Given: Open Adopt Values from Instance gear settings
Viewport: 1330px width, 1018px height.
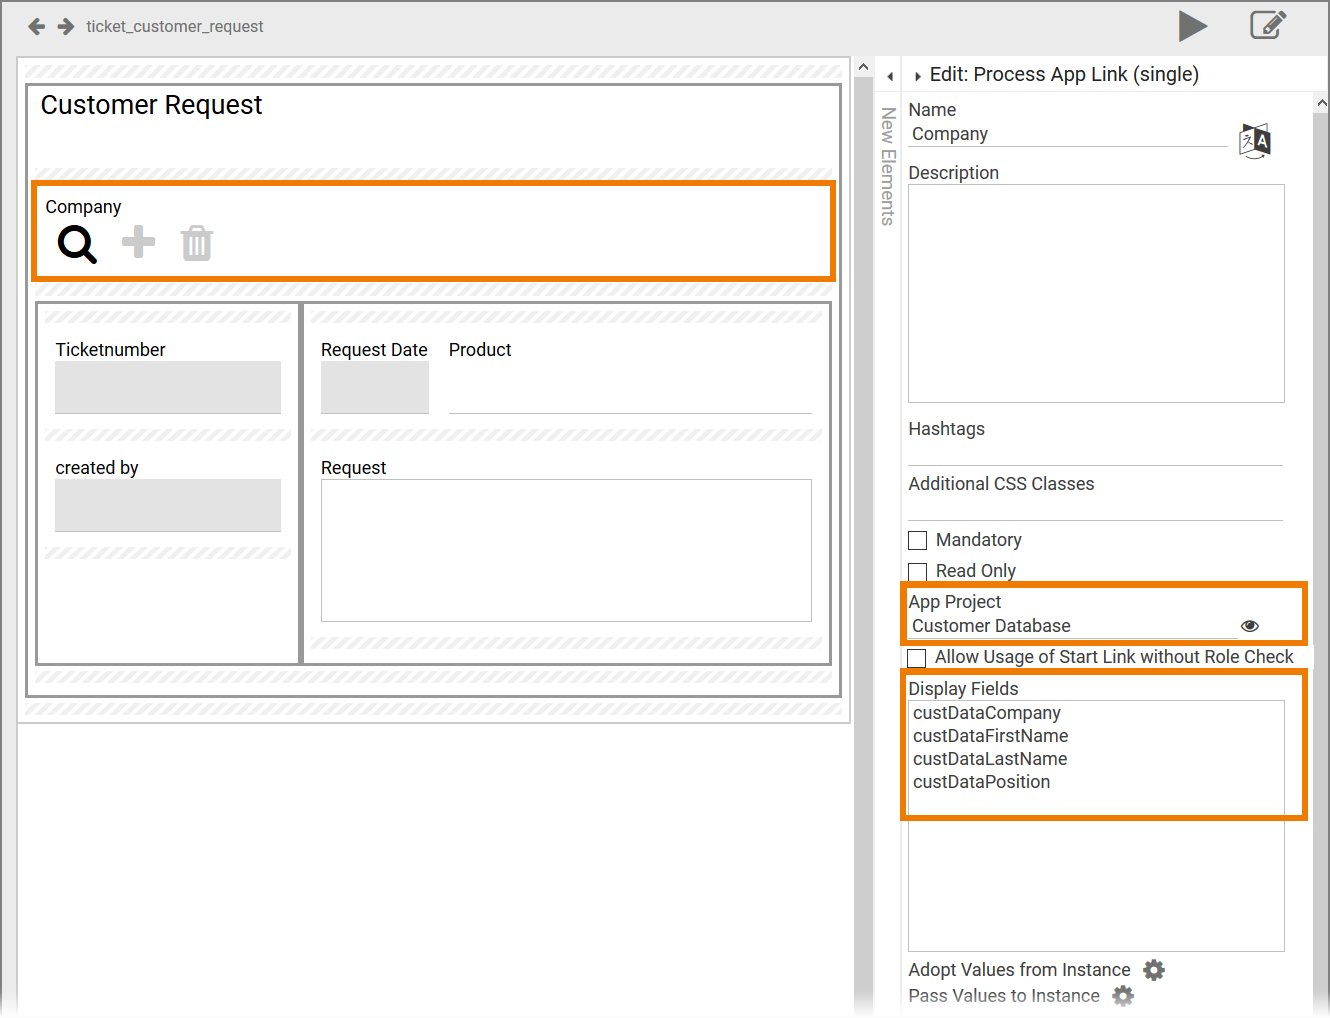Looking at the screenshot, I should pyautogui.click(x=1154, y=970).
